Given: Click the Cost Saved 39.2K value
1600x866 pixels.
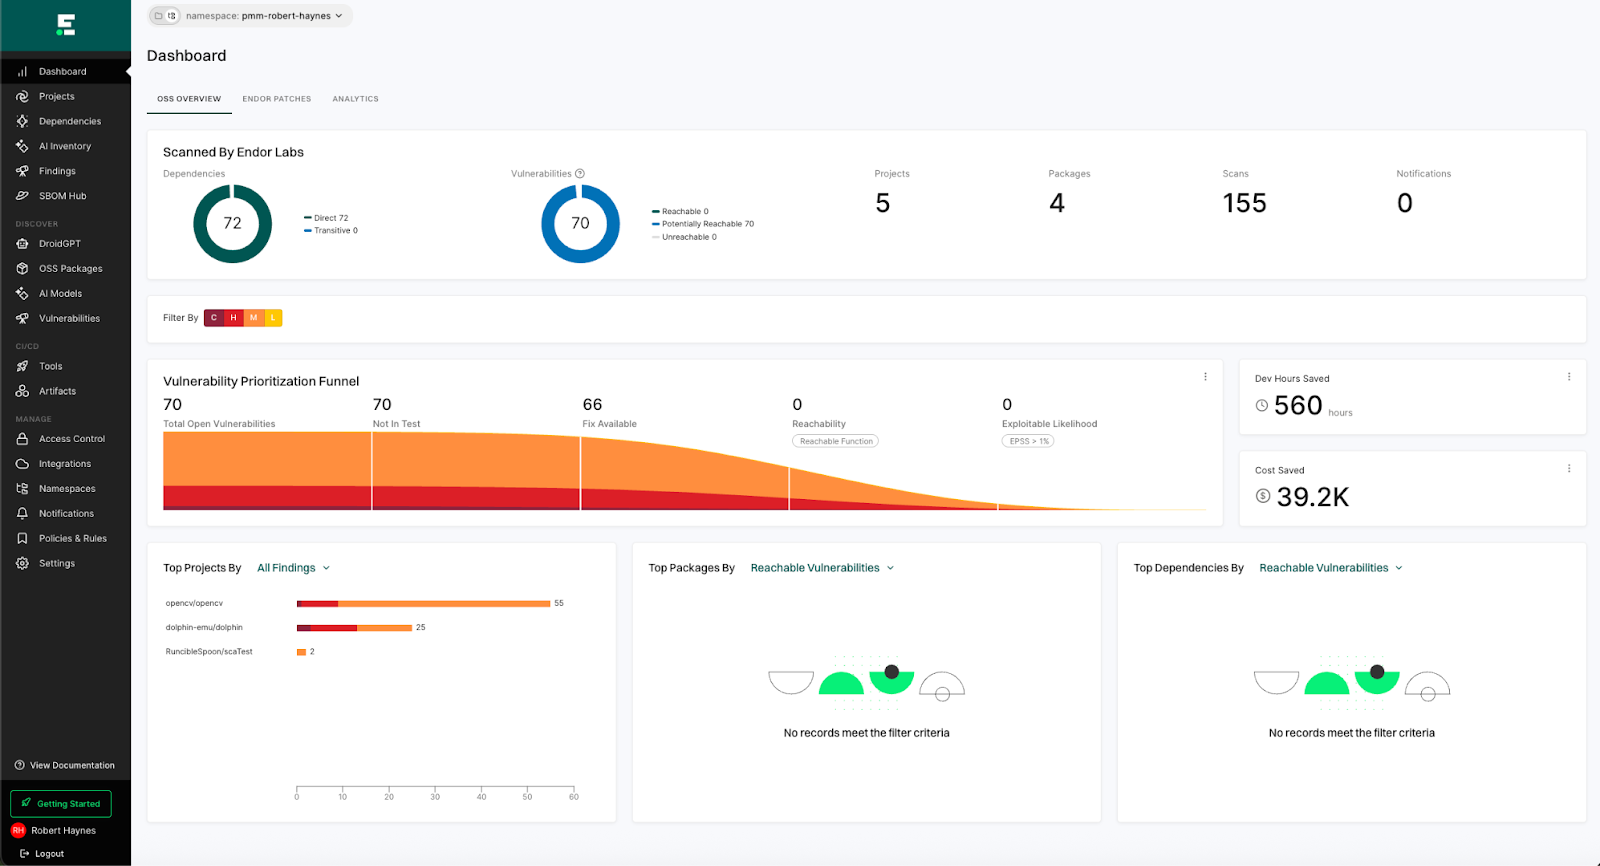Looking at the screenshot, I should [1313, 497].
